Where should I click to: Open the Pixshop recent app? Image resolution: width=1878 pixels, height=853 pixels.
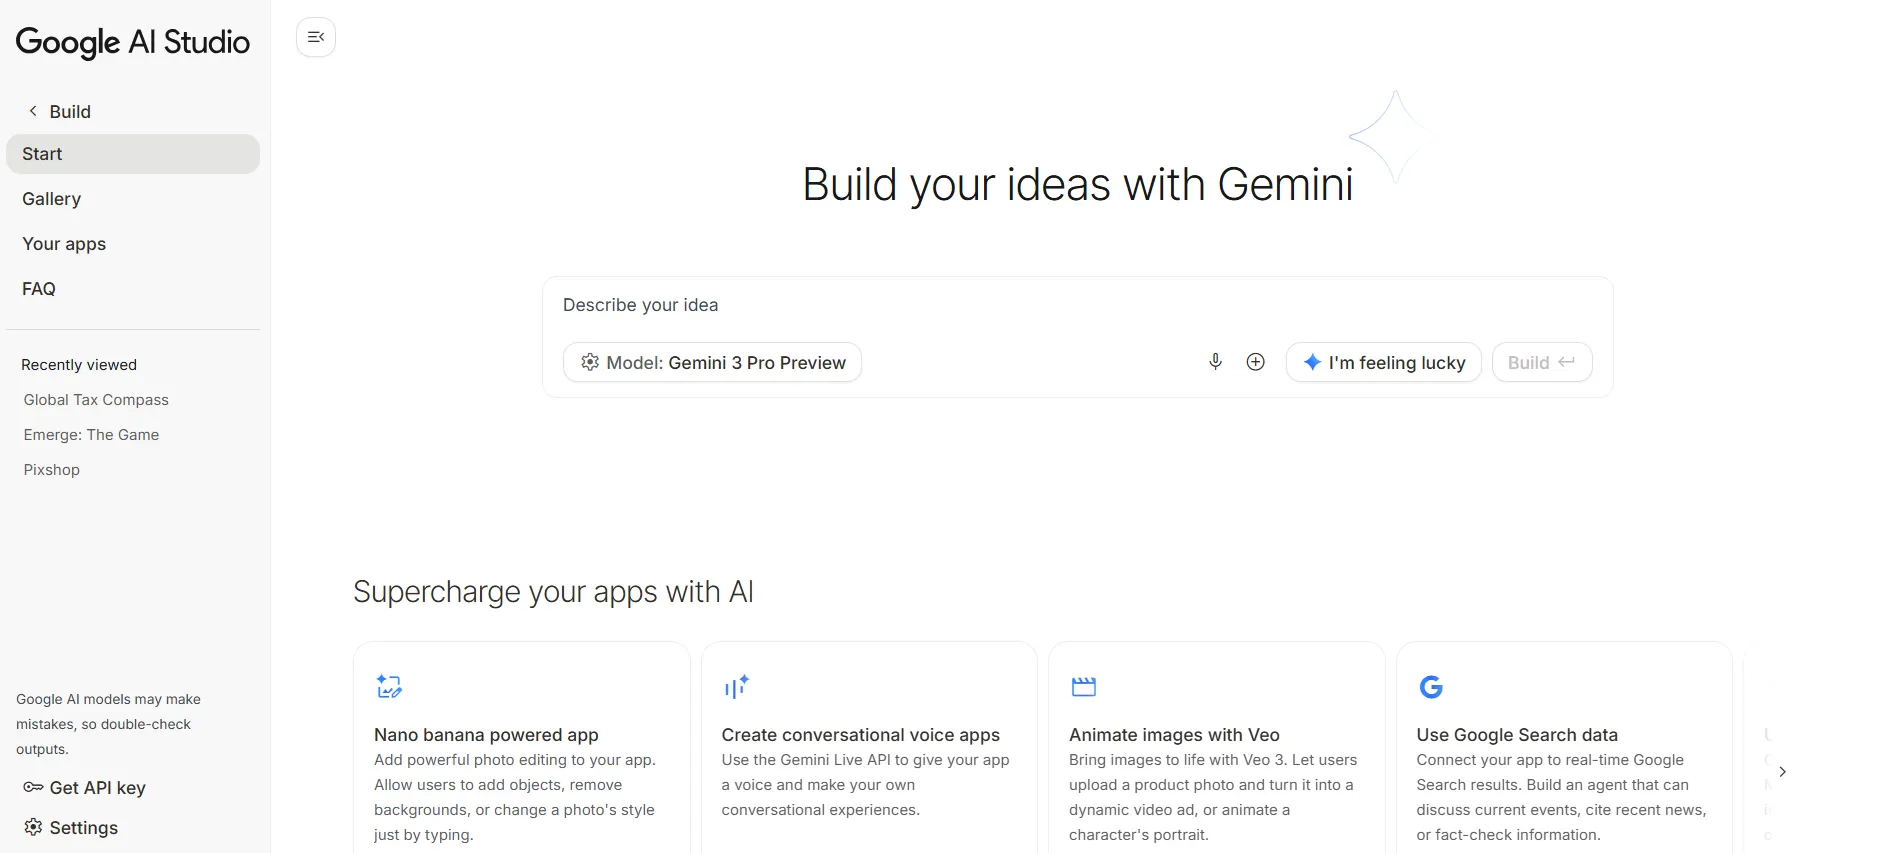[52, 470]
